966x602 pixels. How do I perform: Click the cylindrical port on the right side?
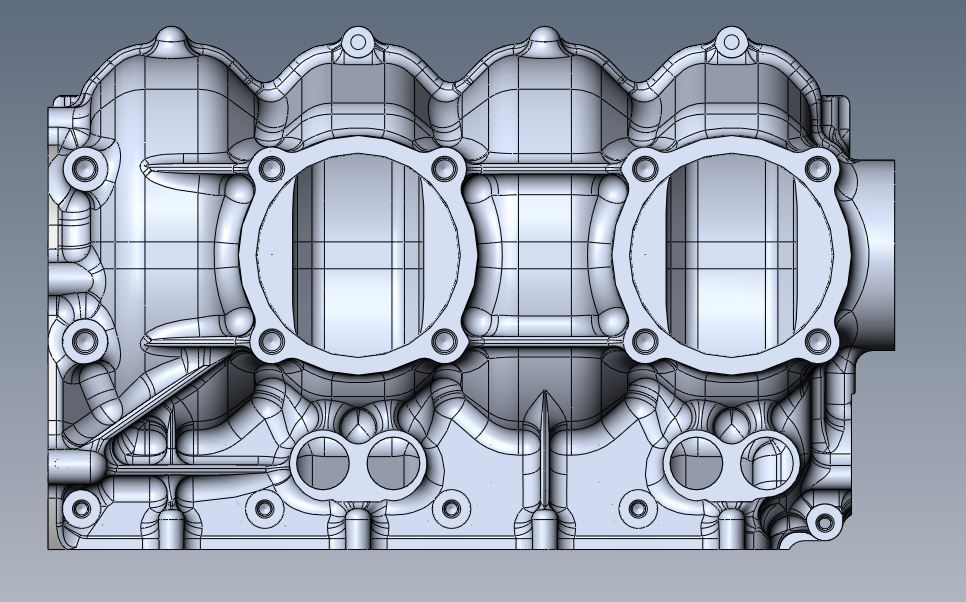(x=878, y=254)
